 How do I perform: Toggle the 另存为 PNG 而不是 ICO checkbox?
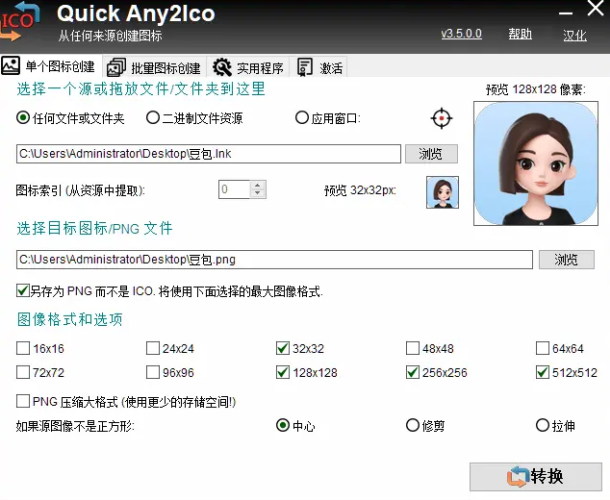coord(23,291)
